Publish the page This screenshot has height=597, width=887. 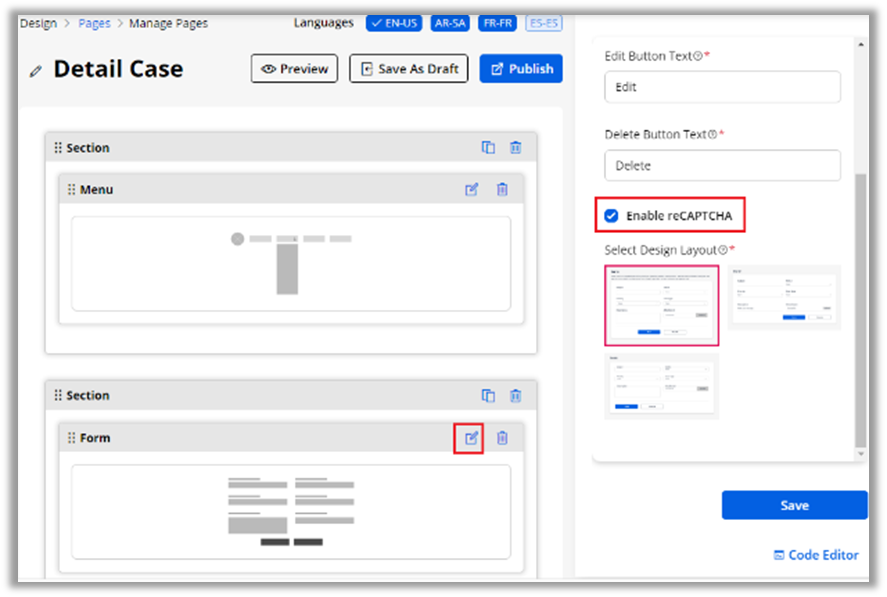521,69
